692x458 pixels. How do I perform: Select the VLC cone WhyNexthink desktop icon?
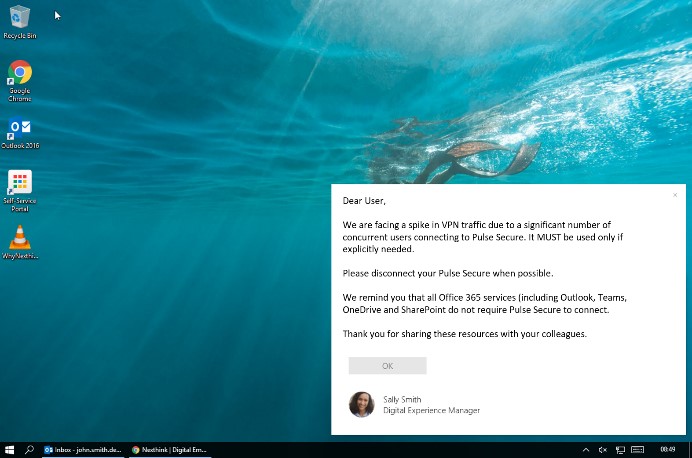point(19,238)
